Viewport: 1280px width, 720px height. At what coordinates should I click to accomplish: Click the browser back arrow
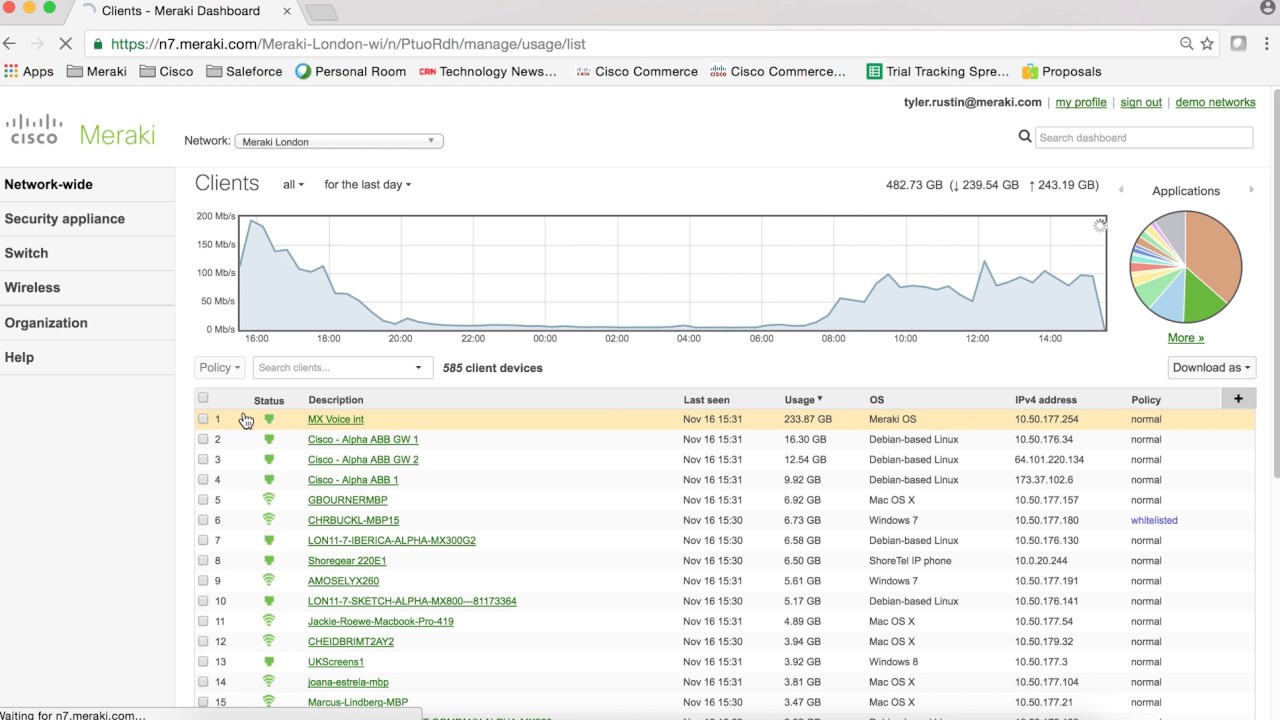point(10,44)
